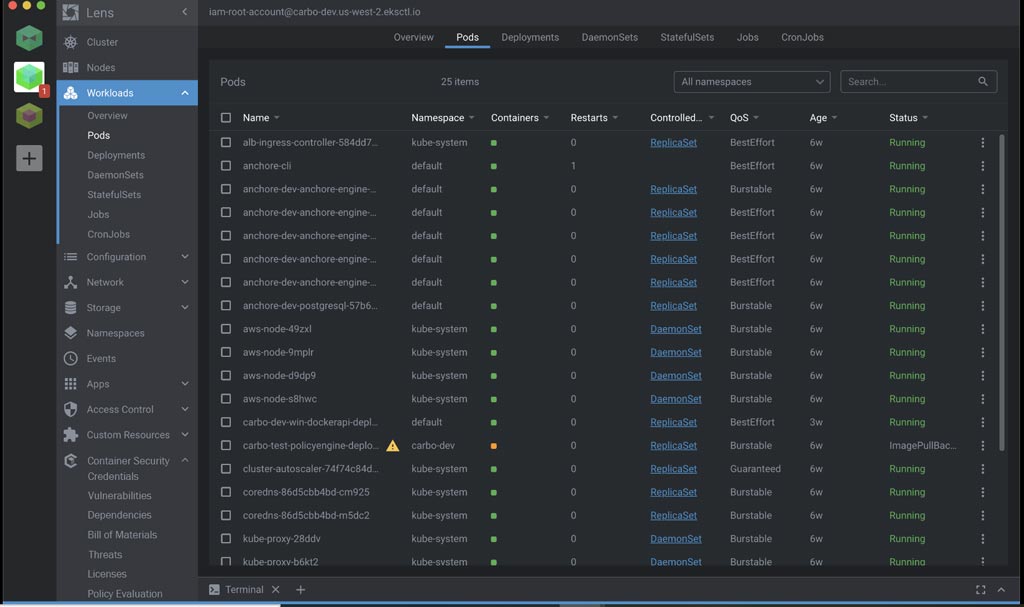Check the coredns-86d5cbb4bd-cm925 pod checkbox
This screenshot has width=1024, height=607.
226,492
